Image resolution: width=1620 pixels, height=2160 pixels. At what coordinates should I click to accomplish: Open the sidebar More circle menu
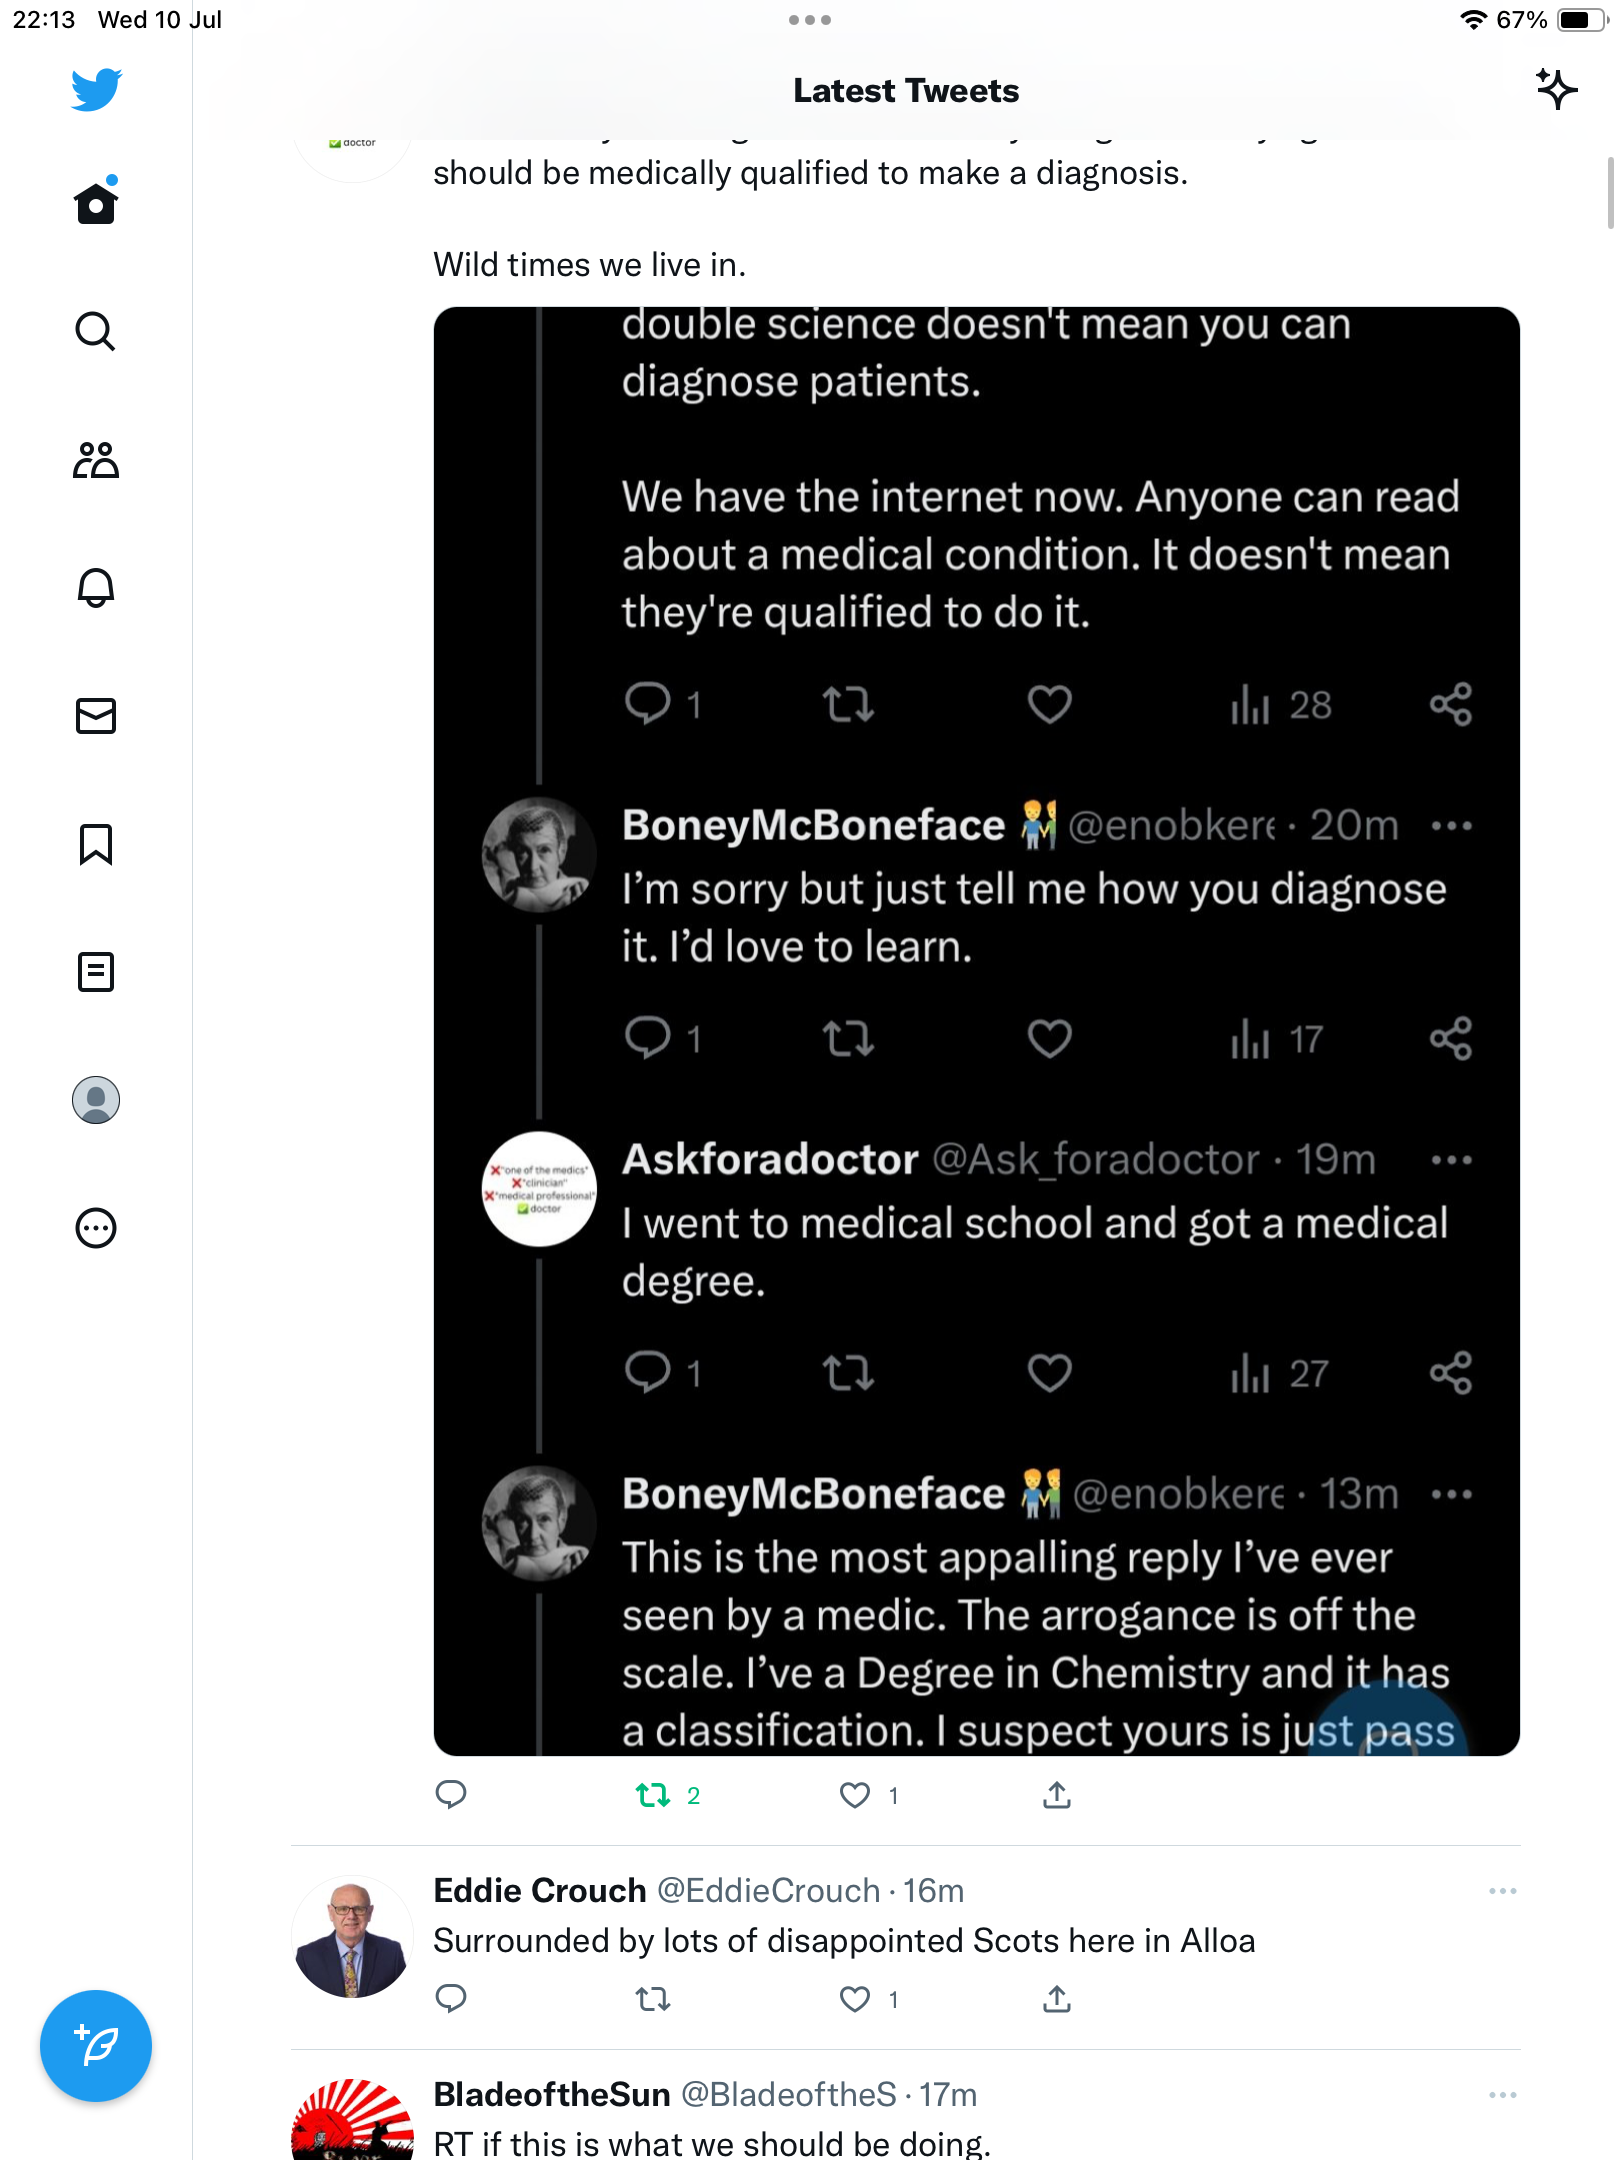(x=96, y=1228)
